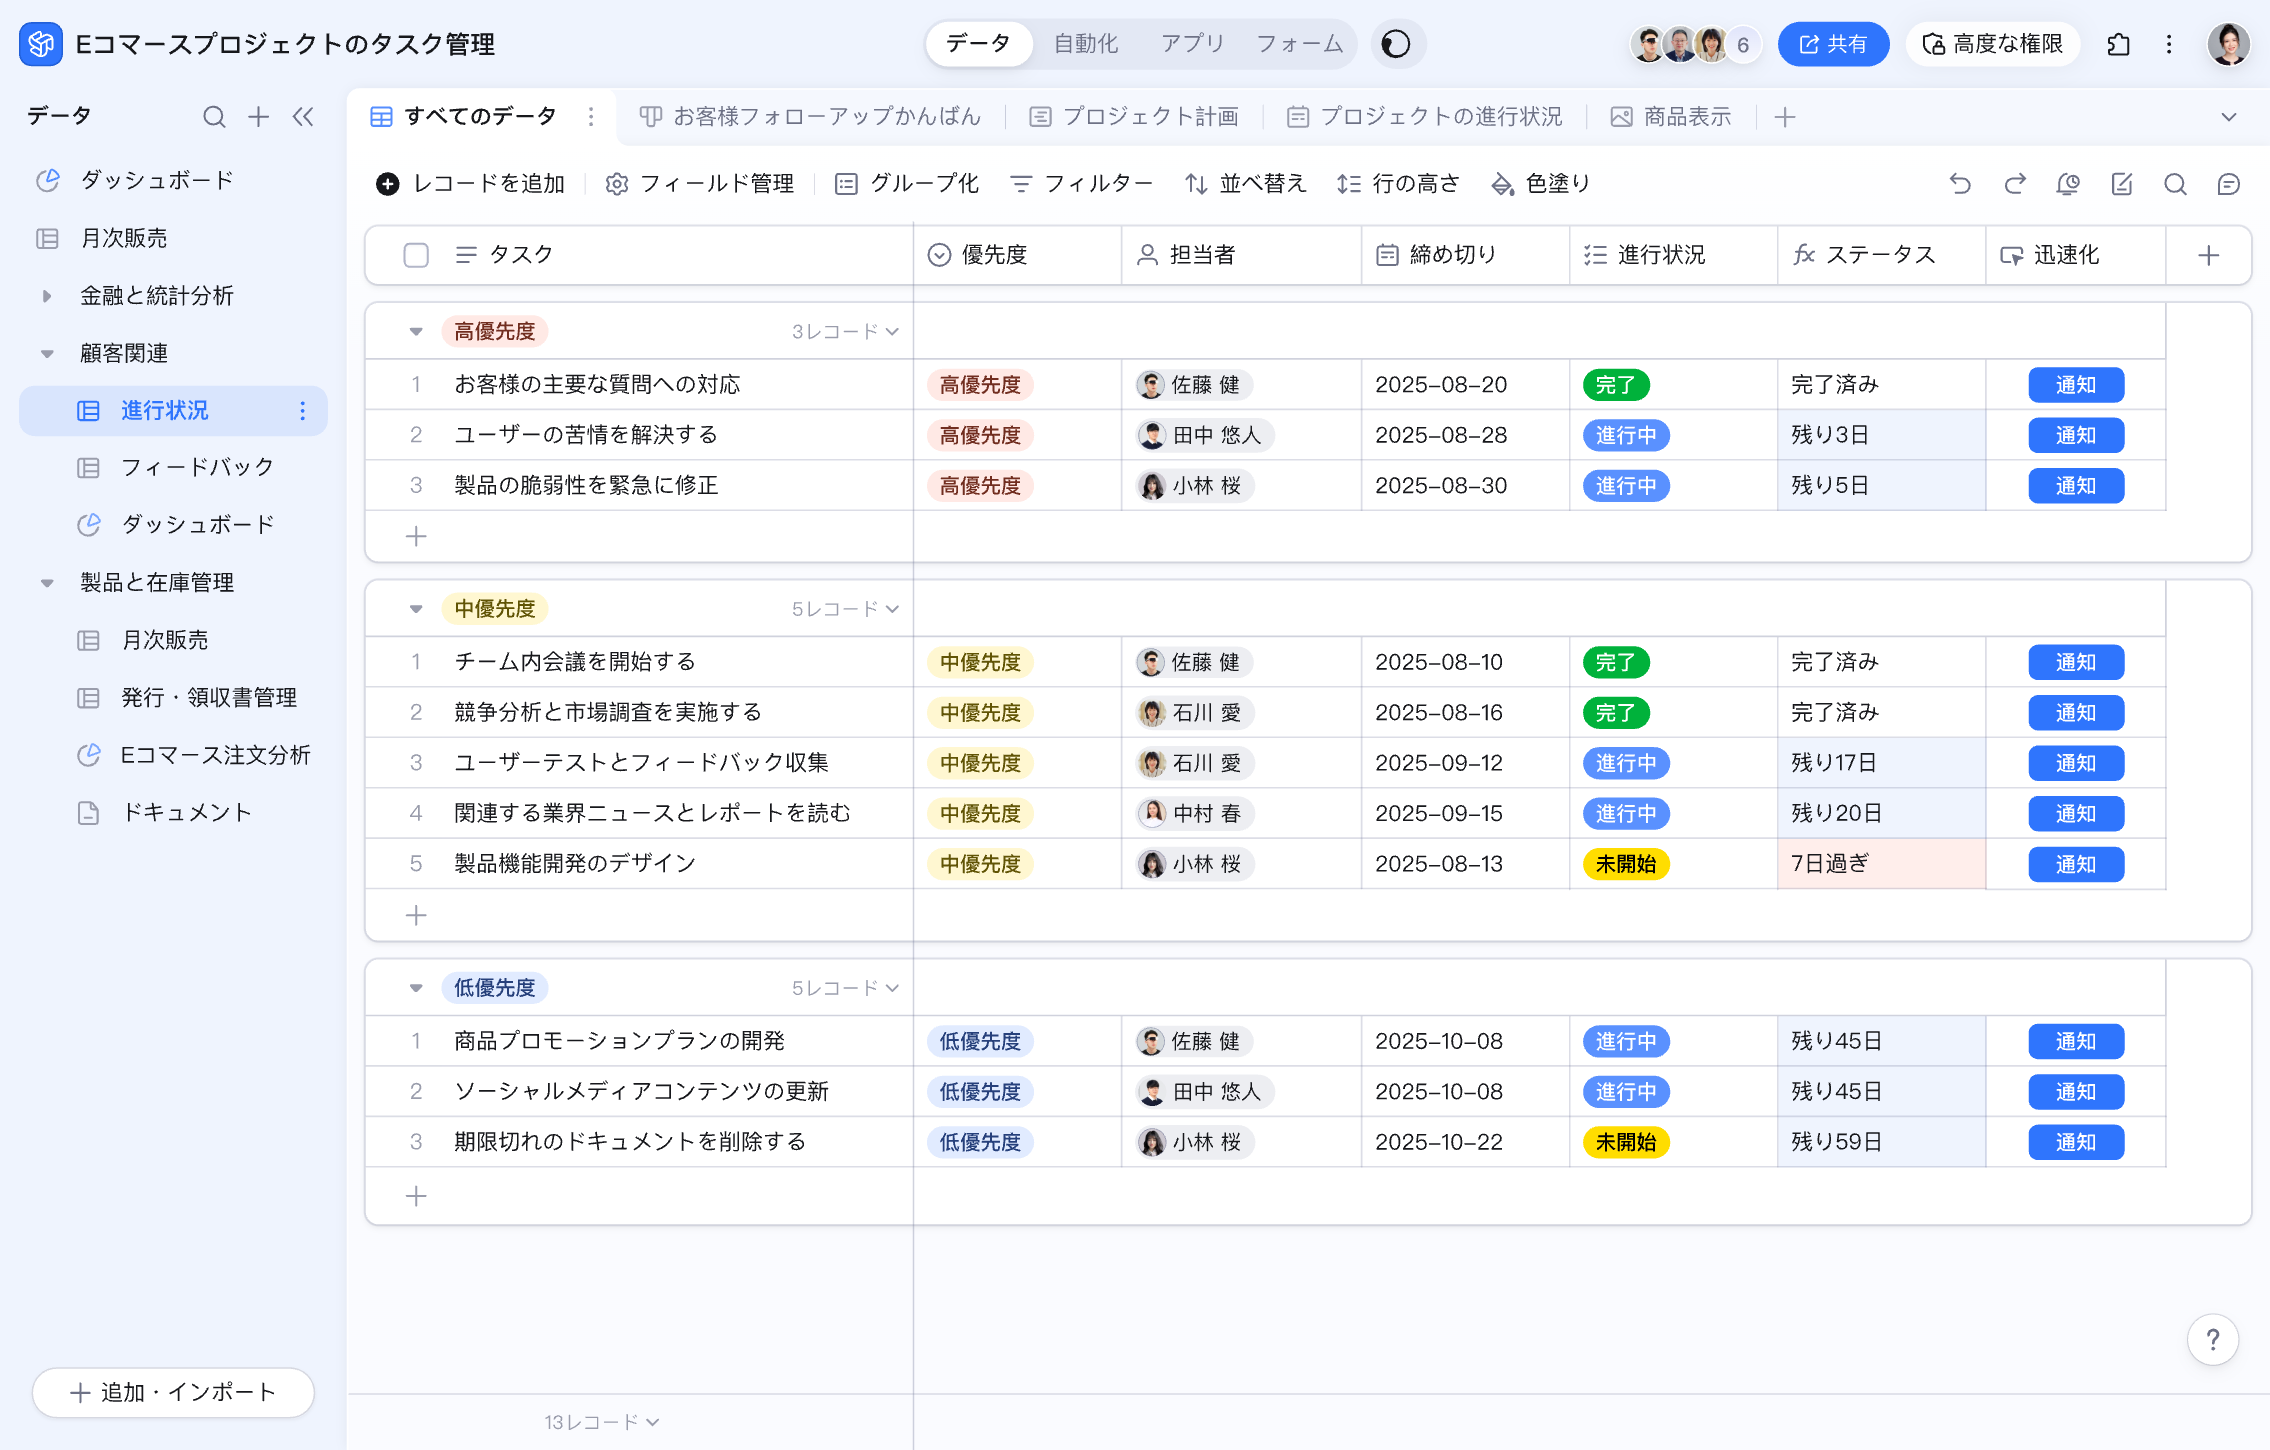Expand the 金融と統計分析 sidebar folder
Screen dimensions: 2270x1450
pyautogui.click(x=47, y=296)
